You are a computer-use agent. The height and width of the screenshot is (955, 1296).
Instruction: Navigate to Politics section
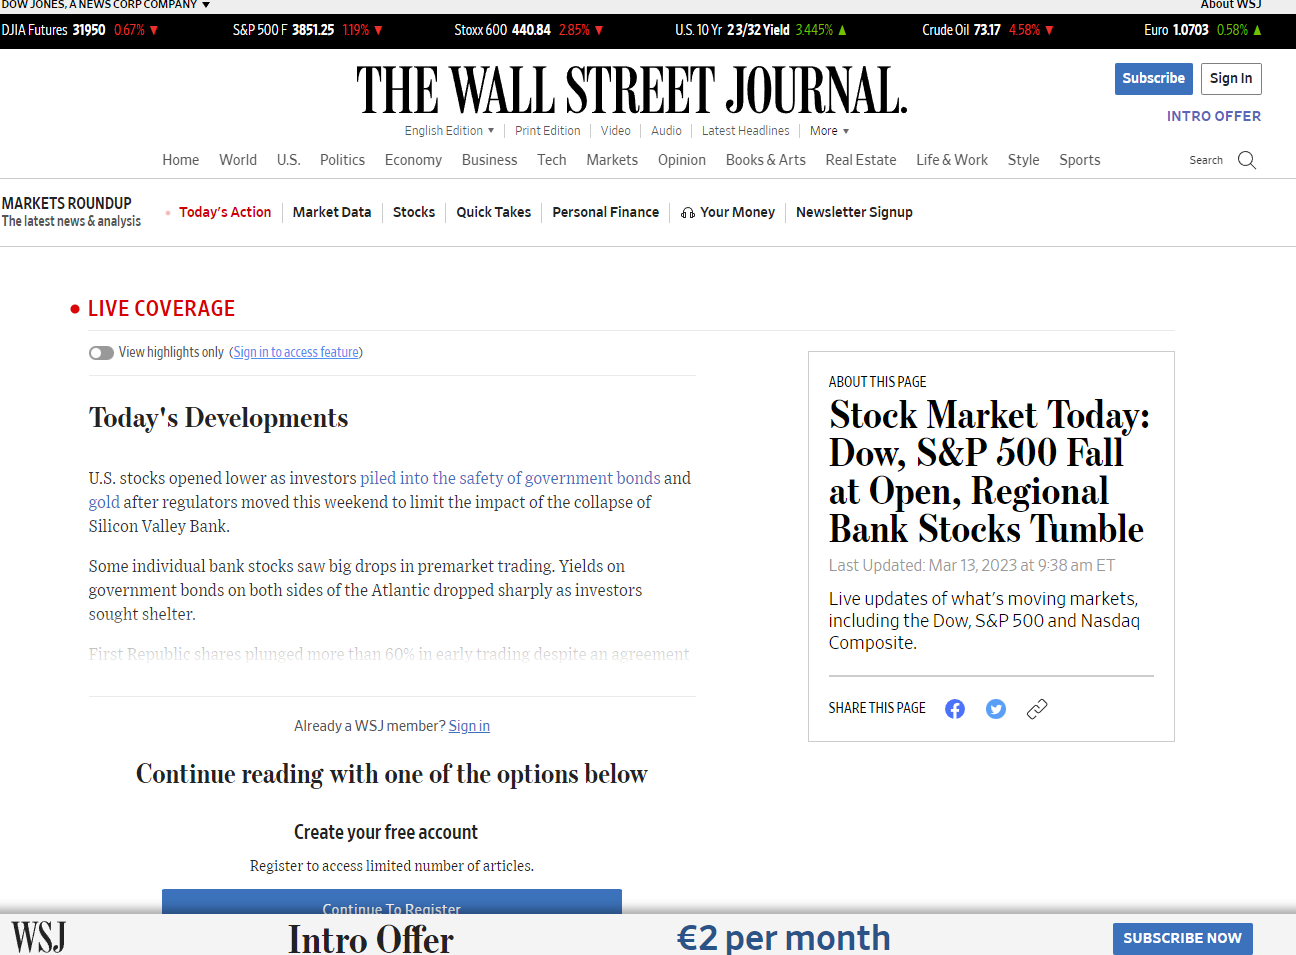tap(342, 160)
